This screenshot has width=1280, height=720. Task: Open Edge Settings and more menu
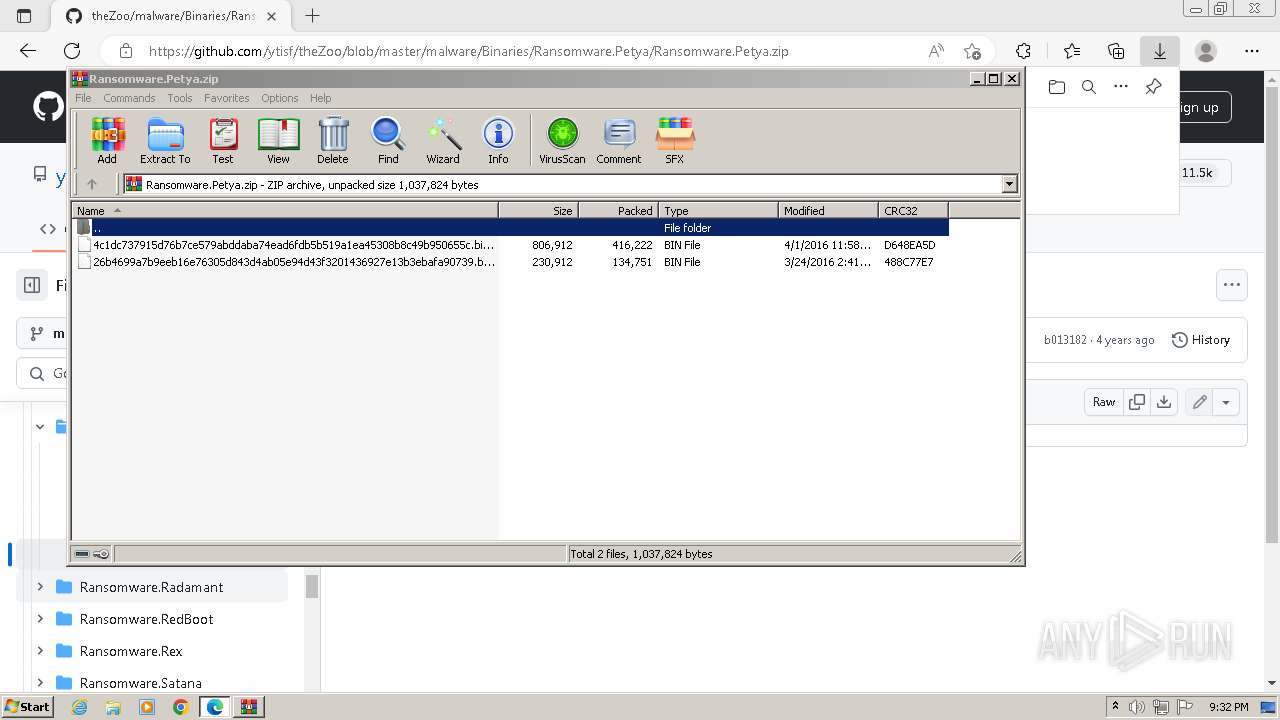click(1252, 51)
